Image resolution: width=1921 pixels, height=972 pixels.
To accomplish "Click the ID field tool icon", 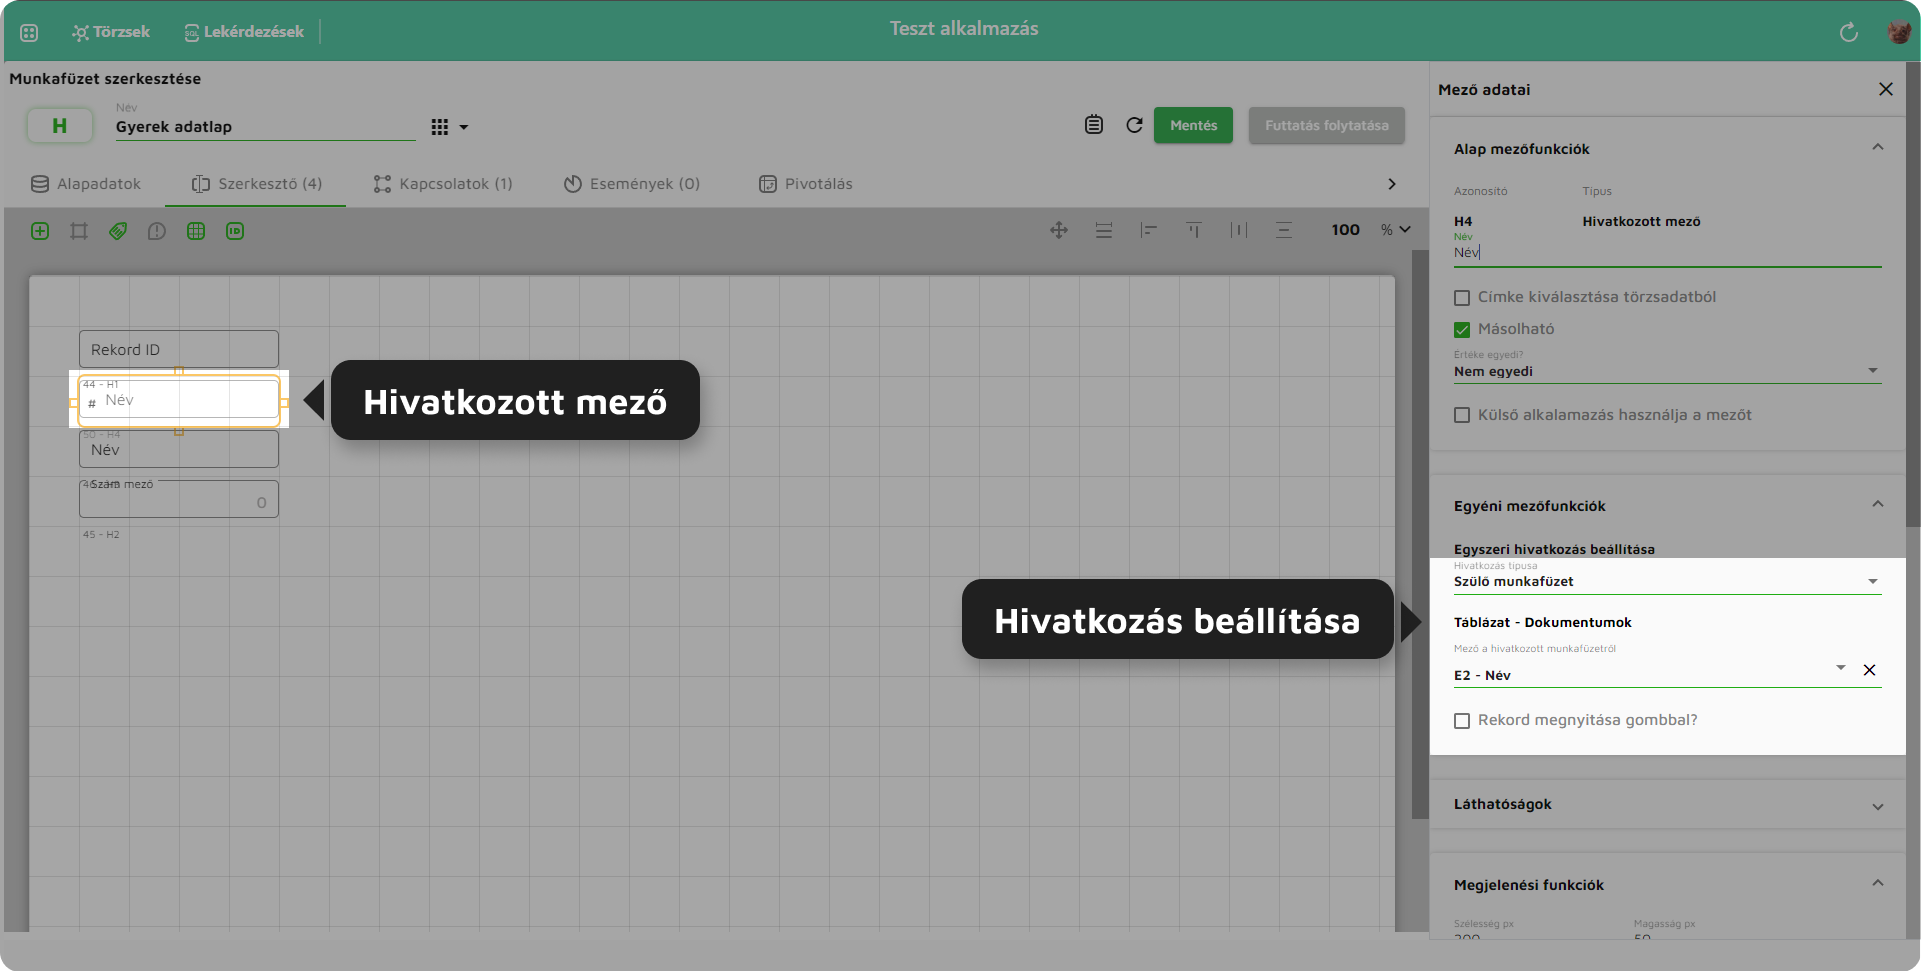I will pyautogui.click(x=235, y=231).
